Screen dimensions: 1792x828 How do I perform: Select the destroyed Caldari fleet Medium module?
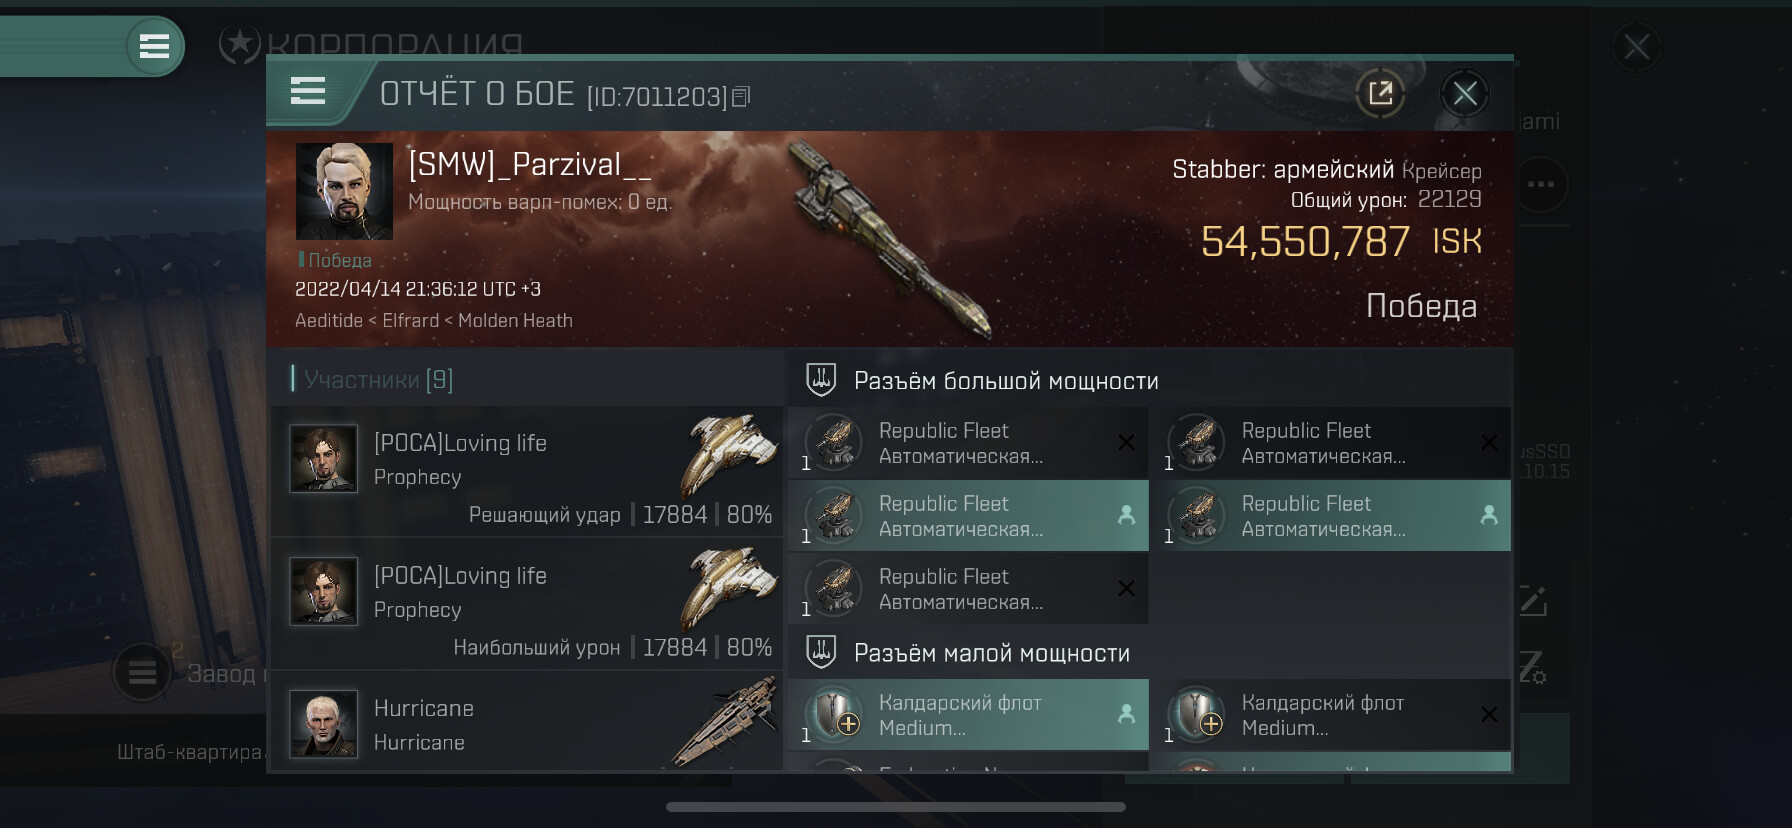coord(1331,715)
